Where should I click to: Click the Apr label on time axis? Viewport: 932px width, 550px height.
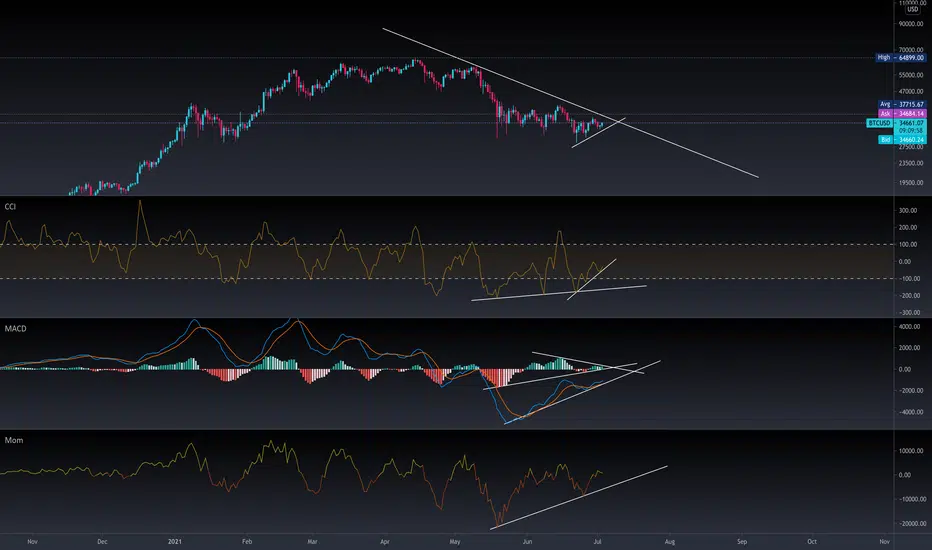[x=385, y=542]
